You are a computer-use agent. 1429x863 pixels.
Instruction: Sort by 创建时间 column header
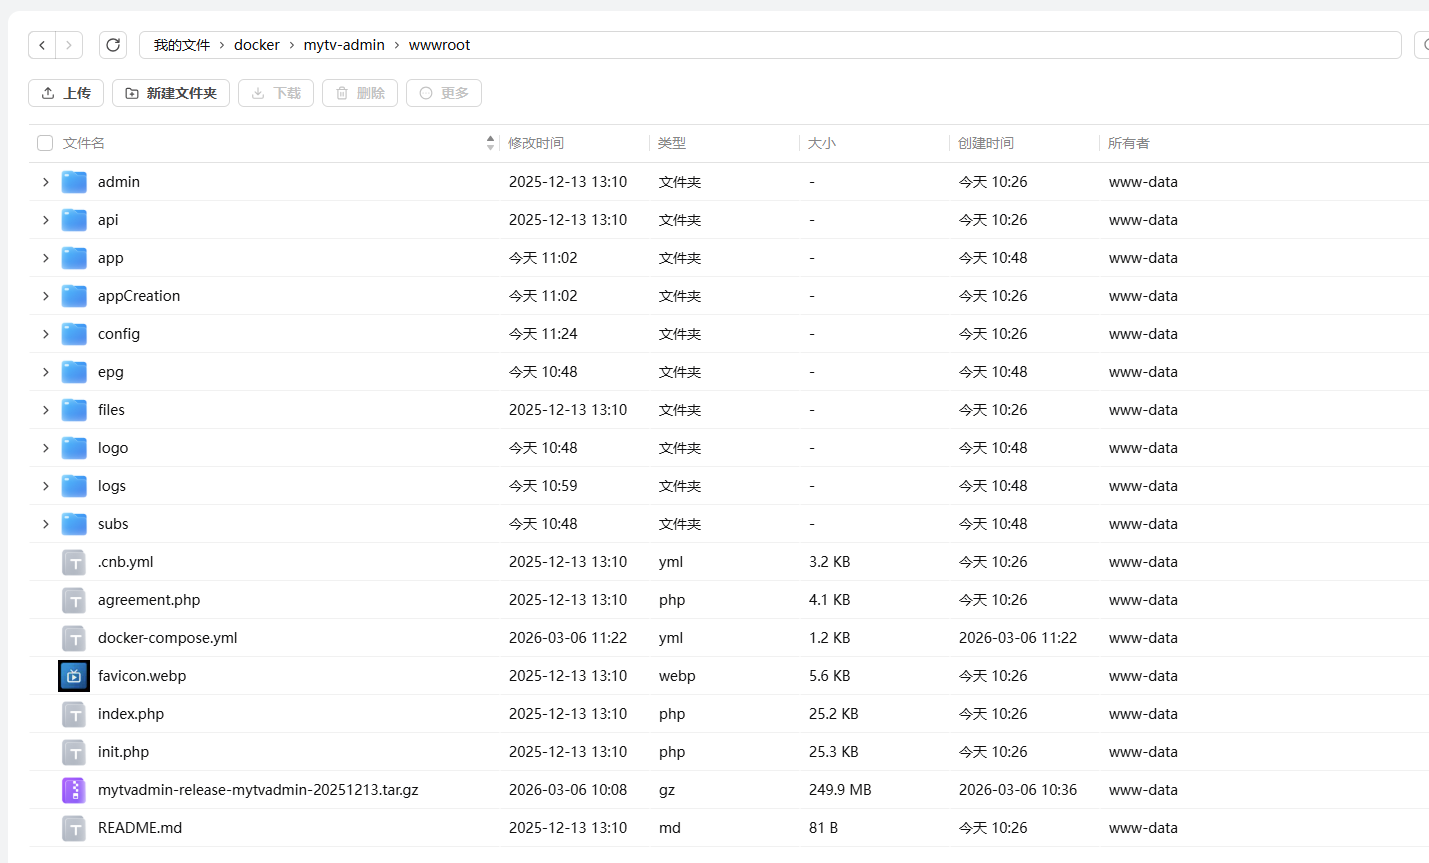[986, 143]
